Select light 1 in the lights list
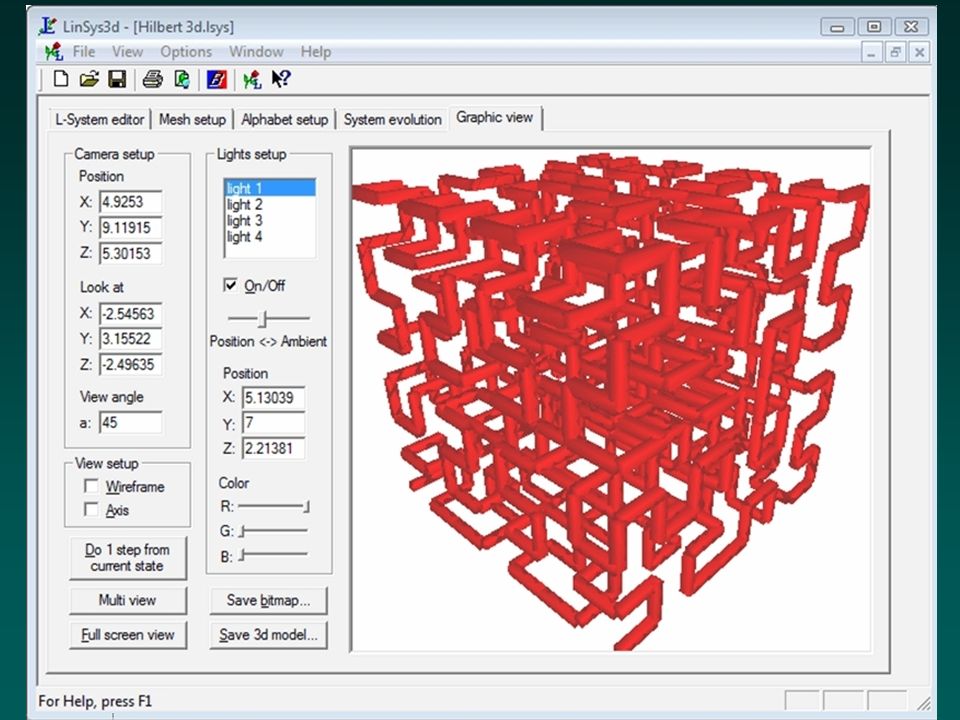The height and width of the screenshot is (720, 960). 270,188
